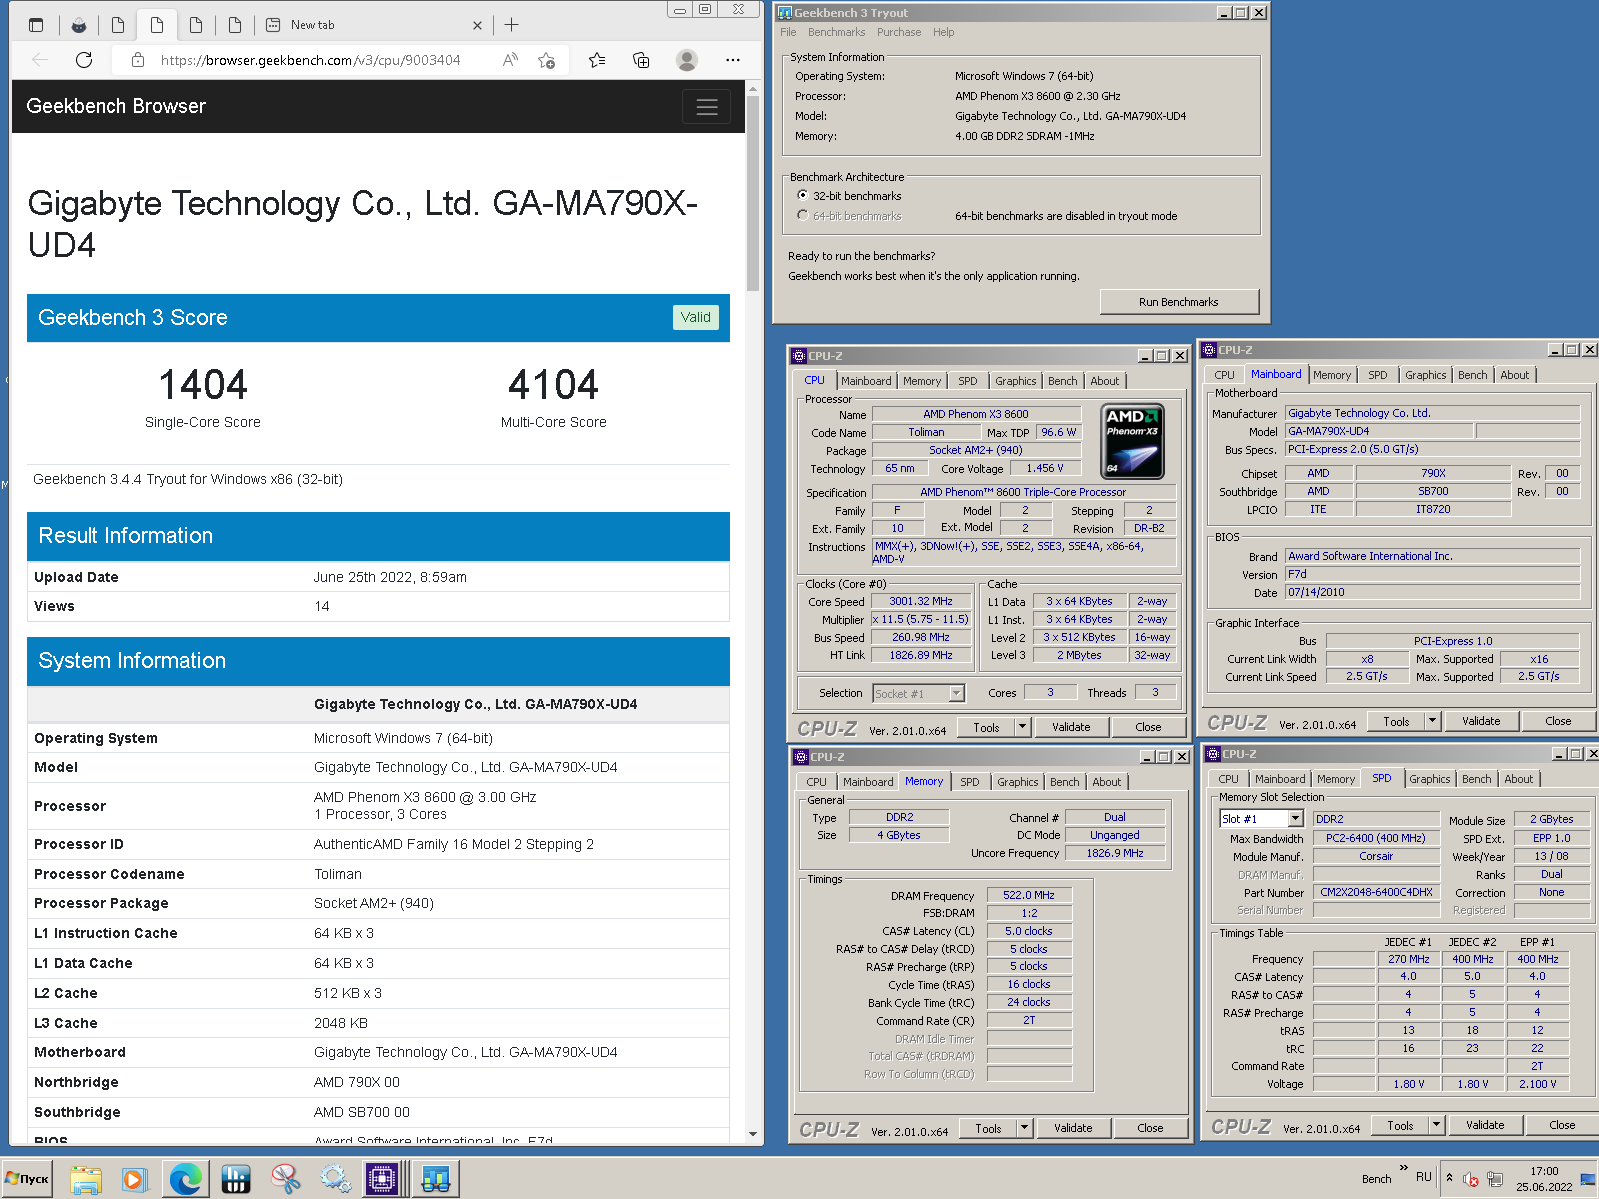
Task: Click the RU language indicator
Action: tap(1423, 1177)
